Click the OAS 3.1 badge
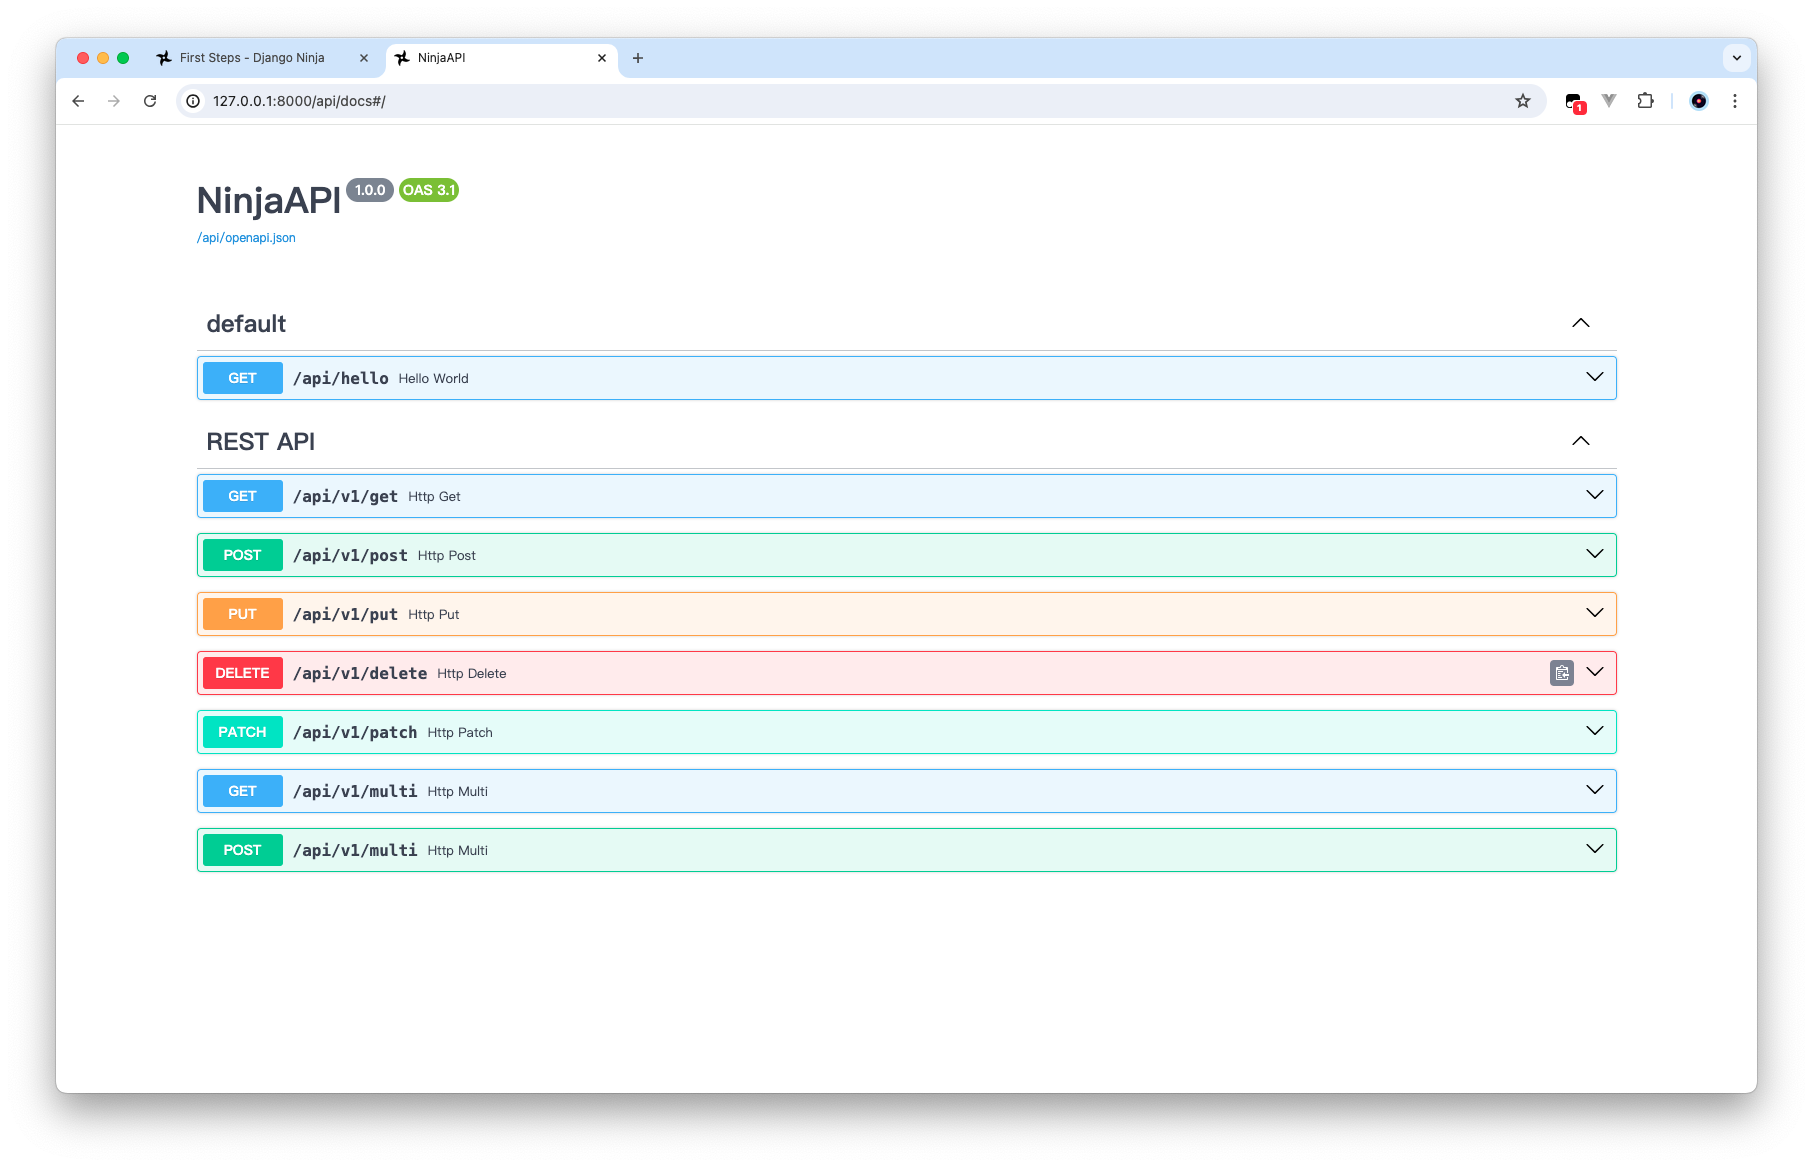Screen dimensions: 1813x1167 click(x=429, y=190)
